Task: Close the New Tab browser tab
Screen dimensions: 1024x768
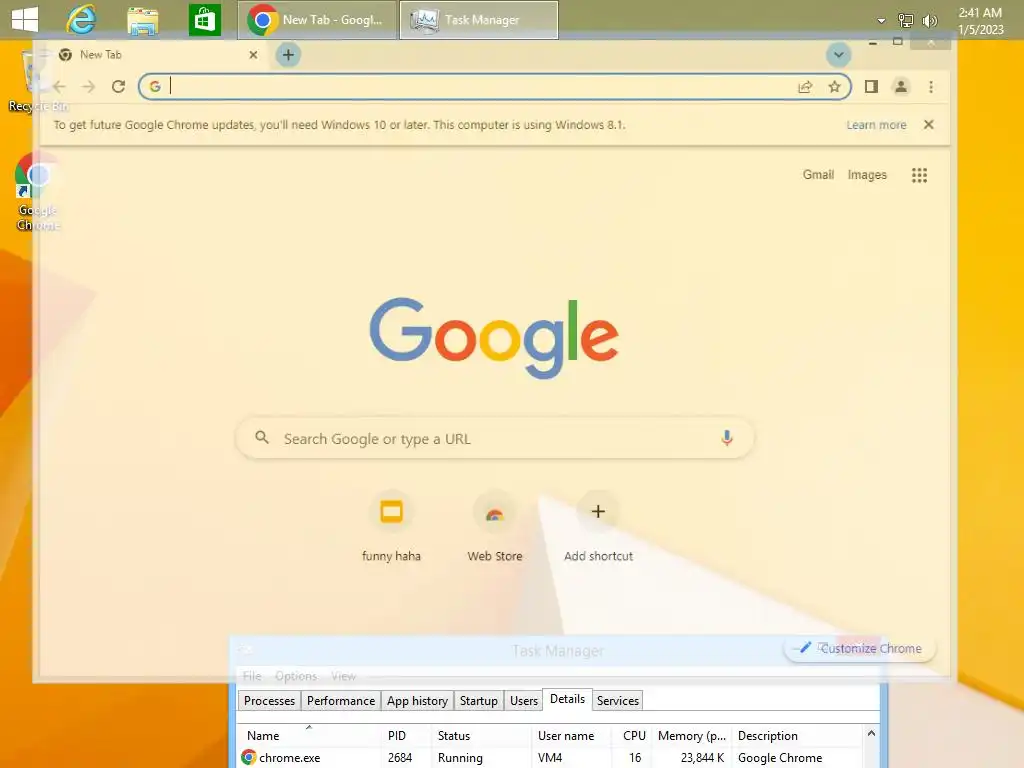Action: tap(253, 55)
